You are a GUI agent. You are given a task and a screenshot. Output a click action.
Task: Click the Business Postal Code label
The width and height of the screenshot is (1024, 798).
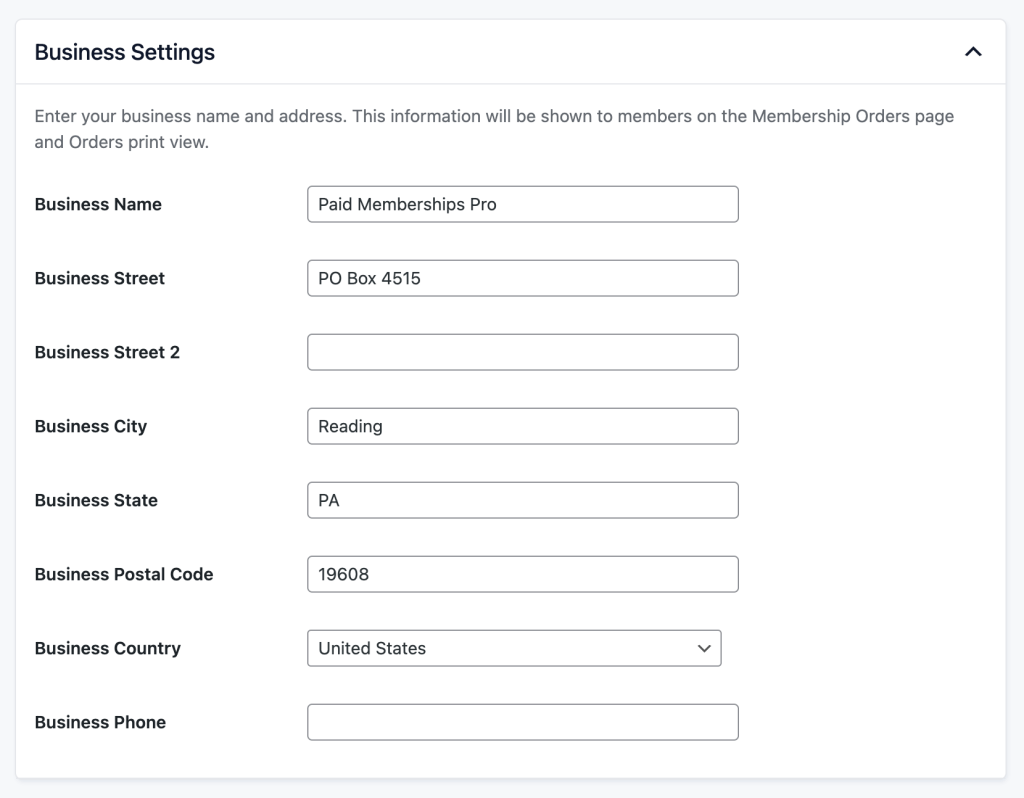tap(124, 574)
